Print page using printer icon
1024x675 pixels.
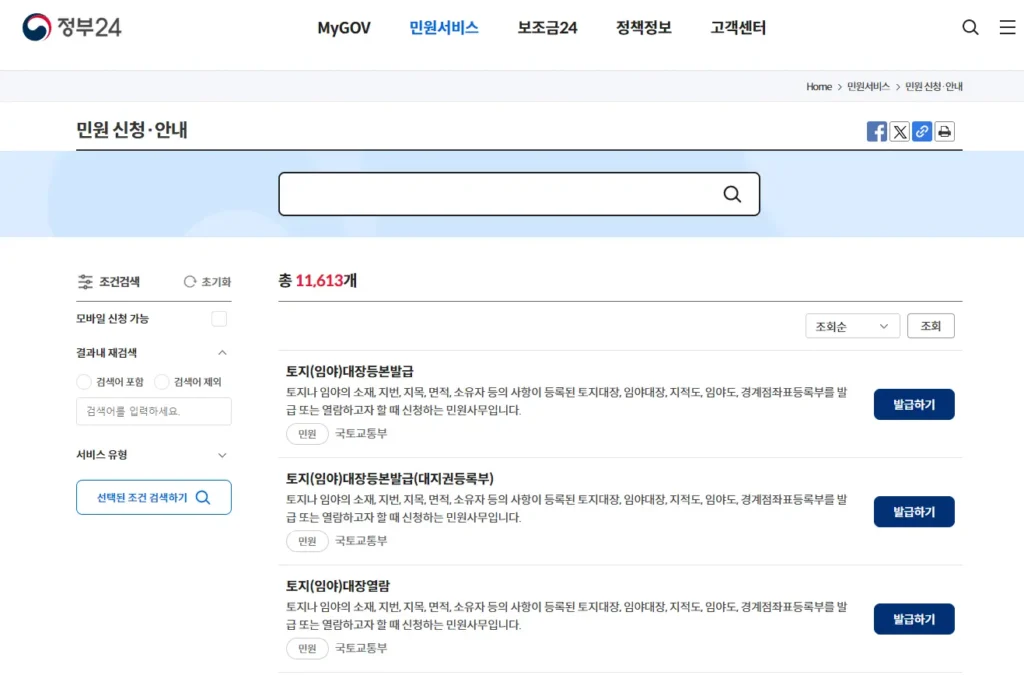(x=944, y=131)
